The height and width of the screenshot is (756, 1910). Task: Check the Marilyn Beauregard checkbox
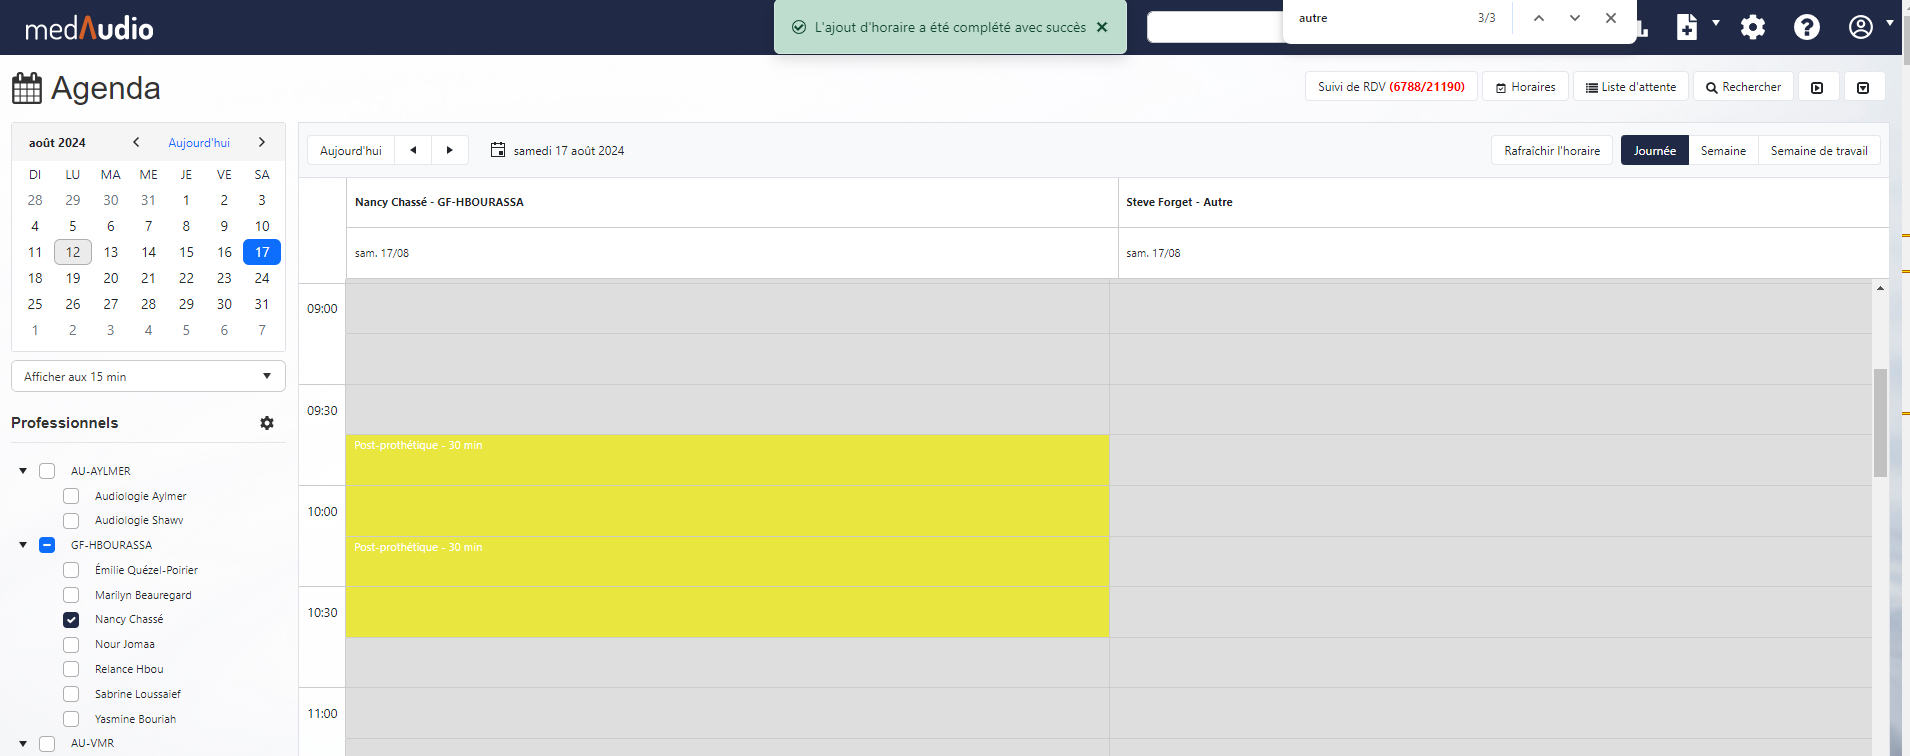click(71, 595)
